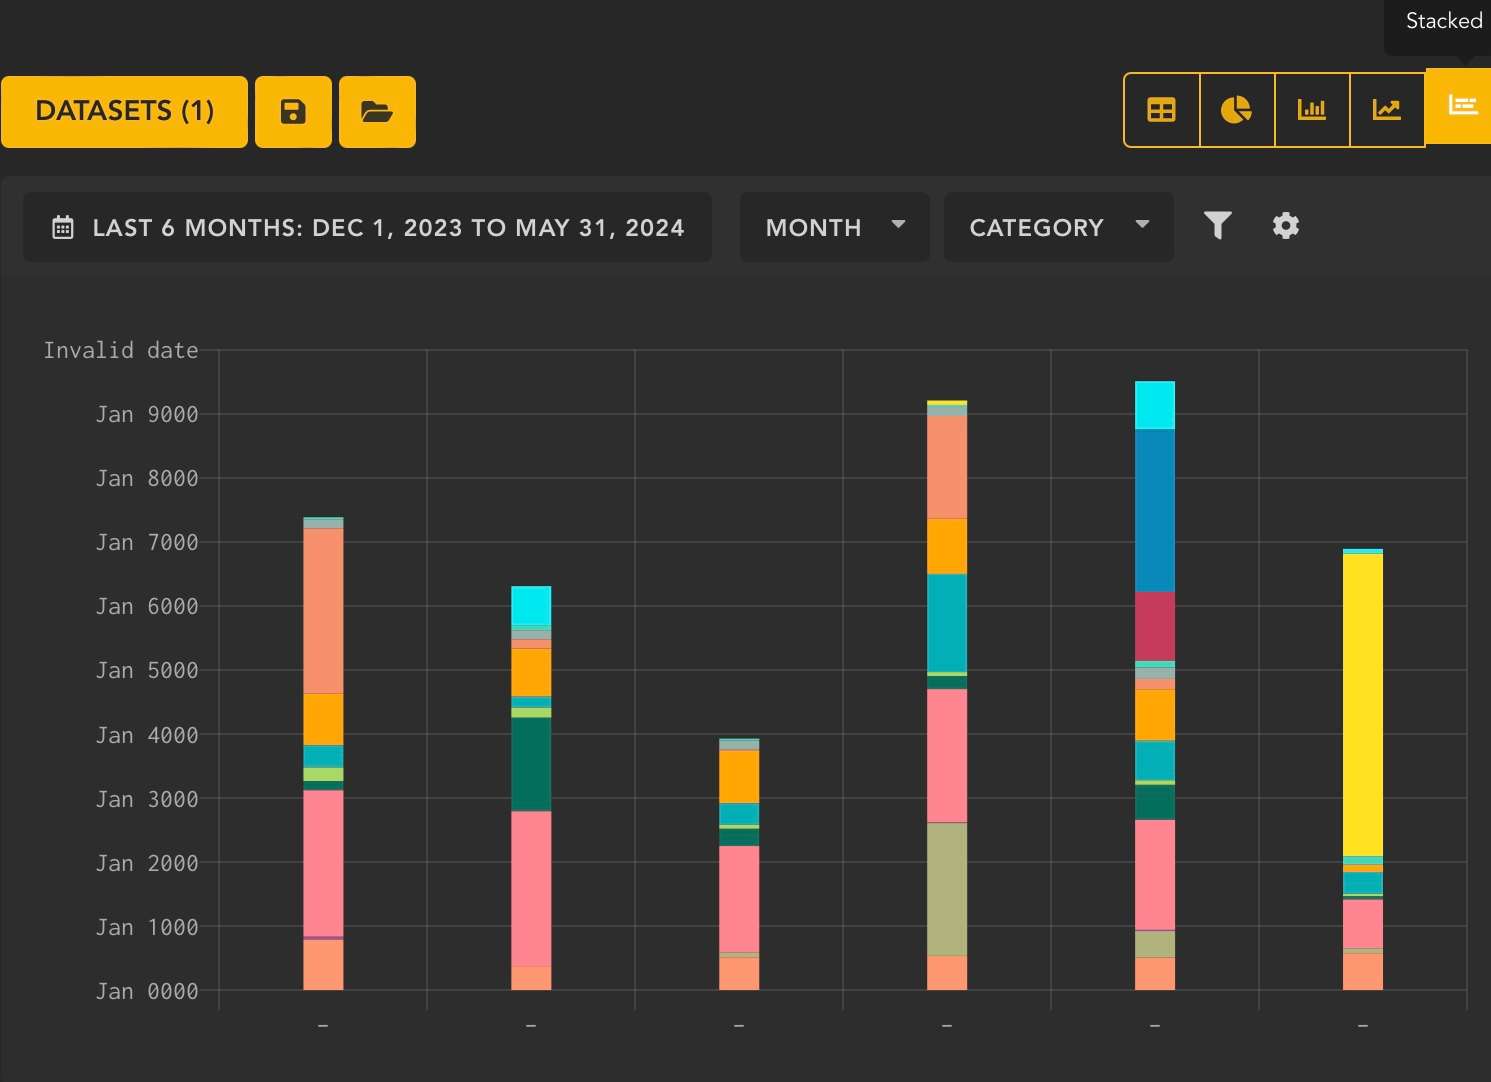Click the 'Jan 3000' axis label
Screen dimensions: 1491x1082
coord(147,799)
